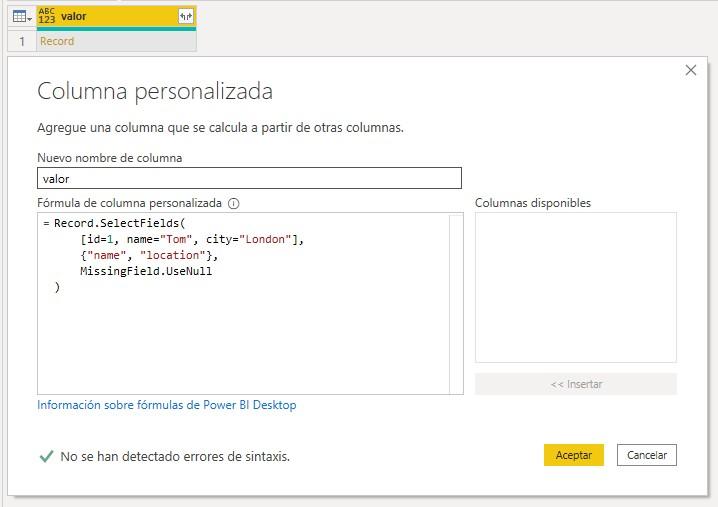The height and width of the screenshot is (507, 718).
Task: Click the green syntax check icon
Action: coord(45,456)
